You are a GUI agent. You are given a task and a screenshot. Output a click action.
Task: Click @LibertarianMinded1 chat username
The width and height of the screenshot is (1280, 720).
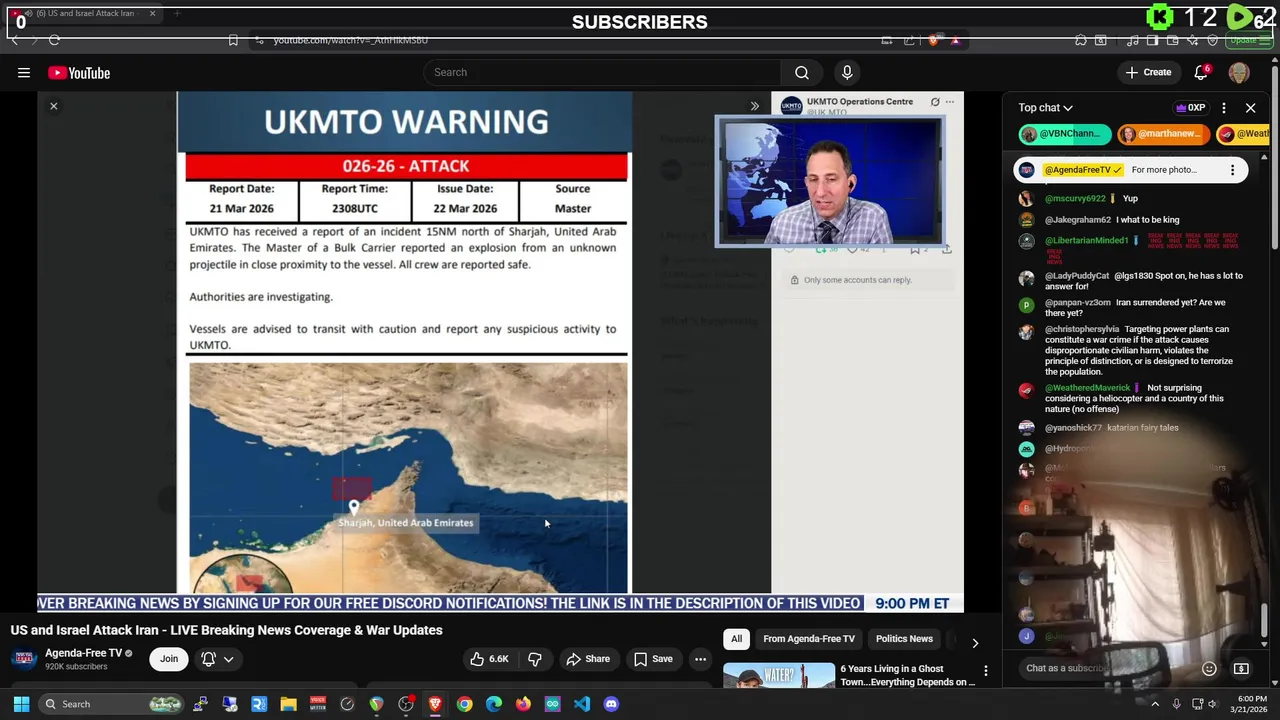[x=1087, y=241]
